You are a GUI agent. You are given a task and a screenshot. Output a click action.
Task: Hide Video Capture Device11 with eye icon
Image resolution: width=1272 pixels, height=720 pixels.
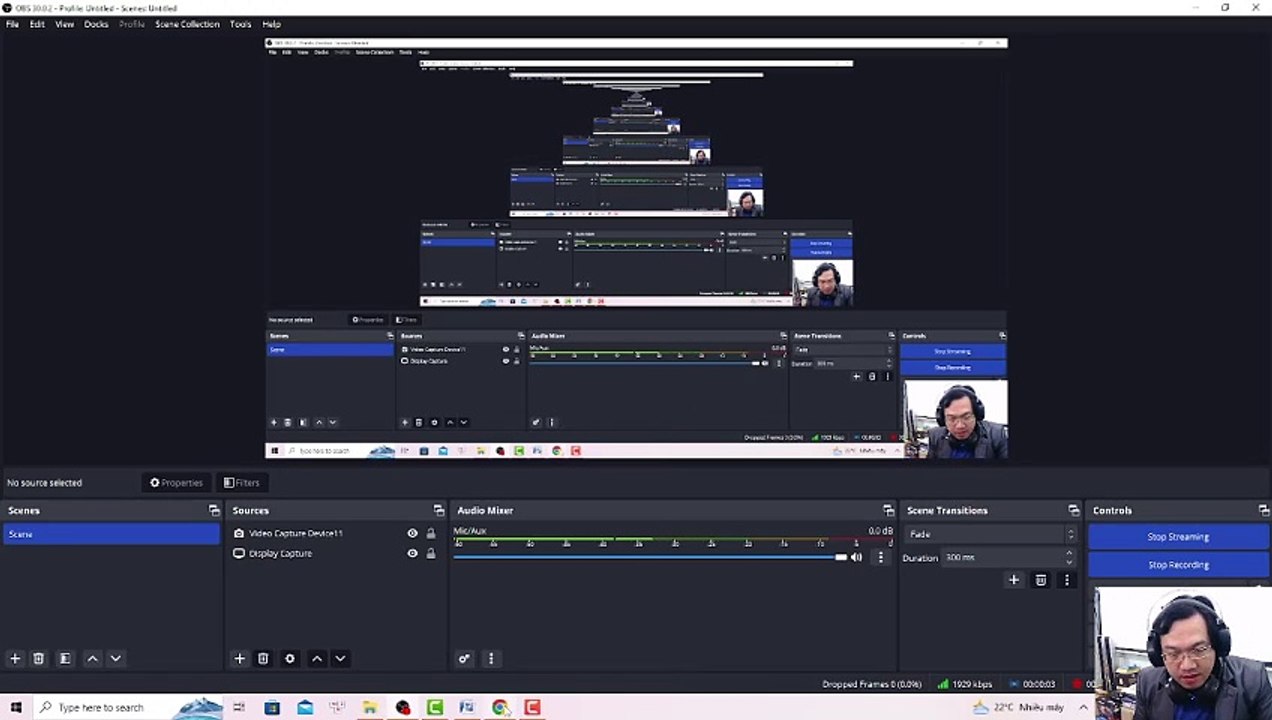point(412,533)
